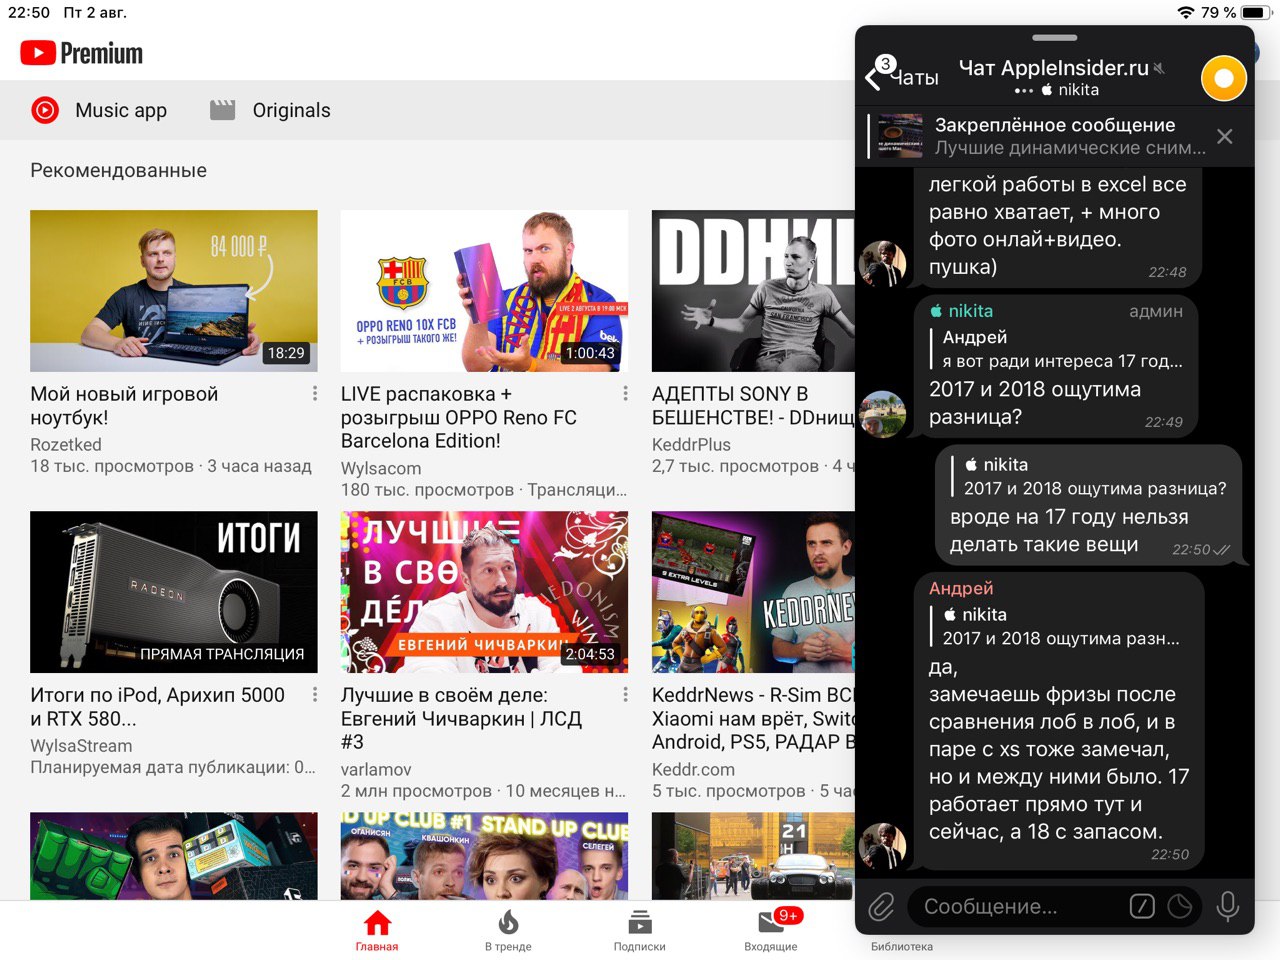Open options for "Мой новый игровой ноутбук!" video

(315, 394)
